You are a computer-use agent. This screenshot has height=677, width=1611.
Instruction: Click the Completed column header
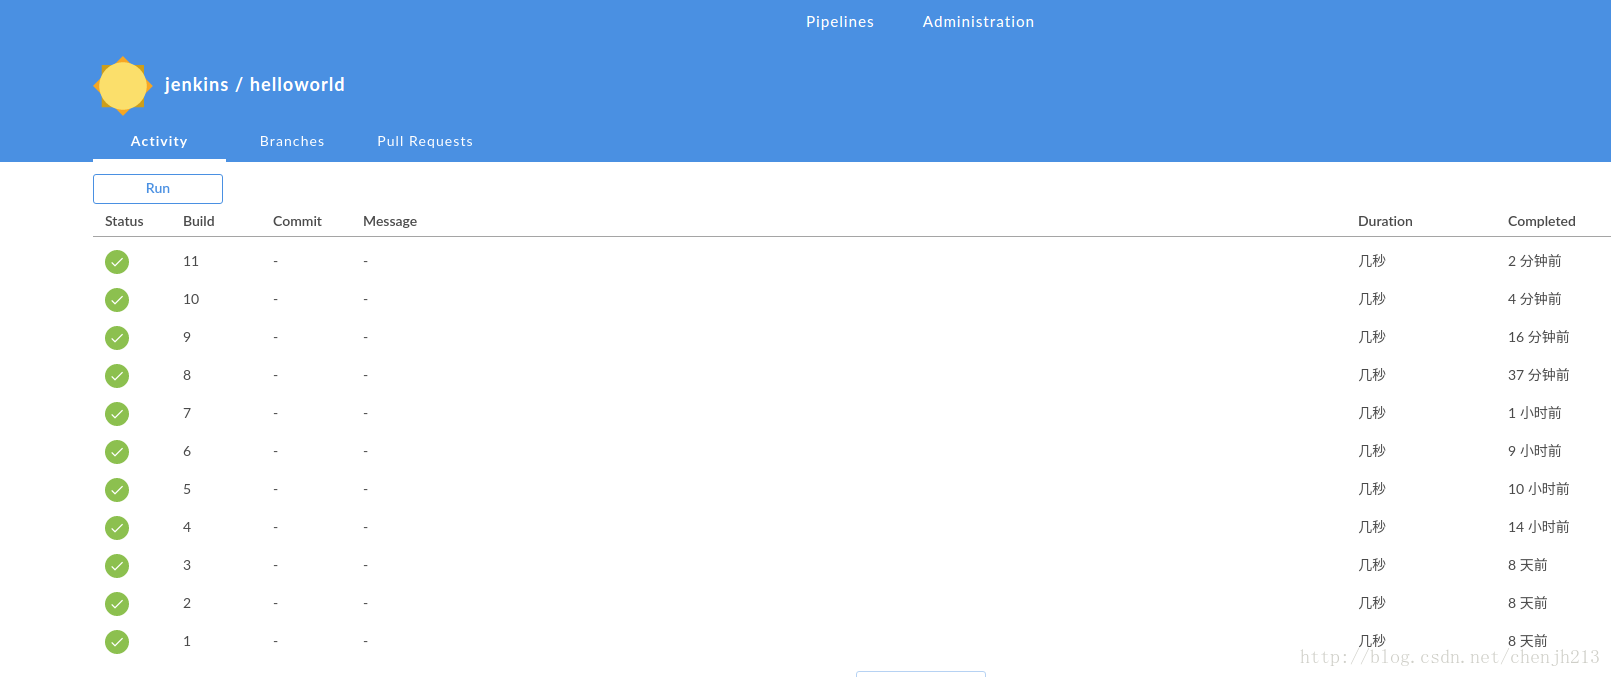click(x=1542, y=221)
